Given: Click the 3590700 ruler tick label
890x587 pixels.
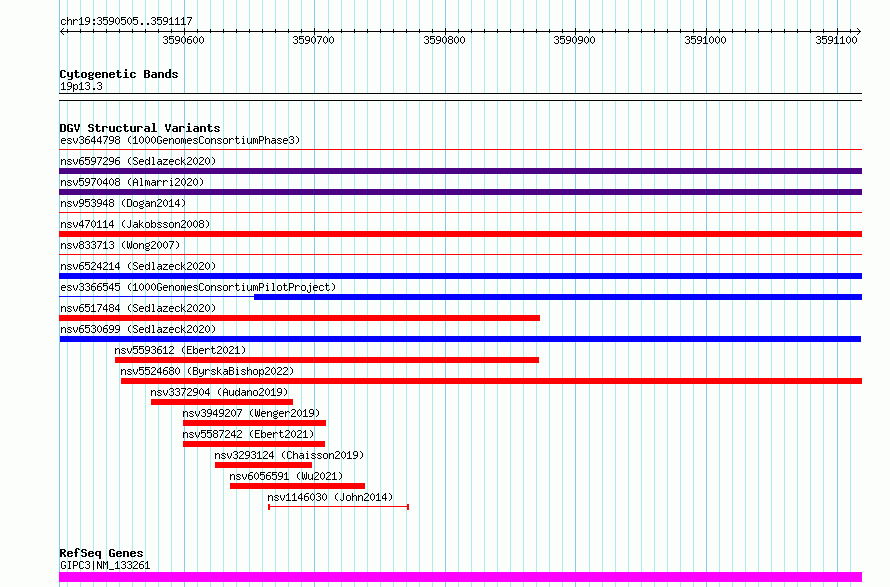Looking at the screenshot, I should 313,40.
